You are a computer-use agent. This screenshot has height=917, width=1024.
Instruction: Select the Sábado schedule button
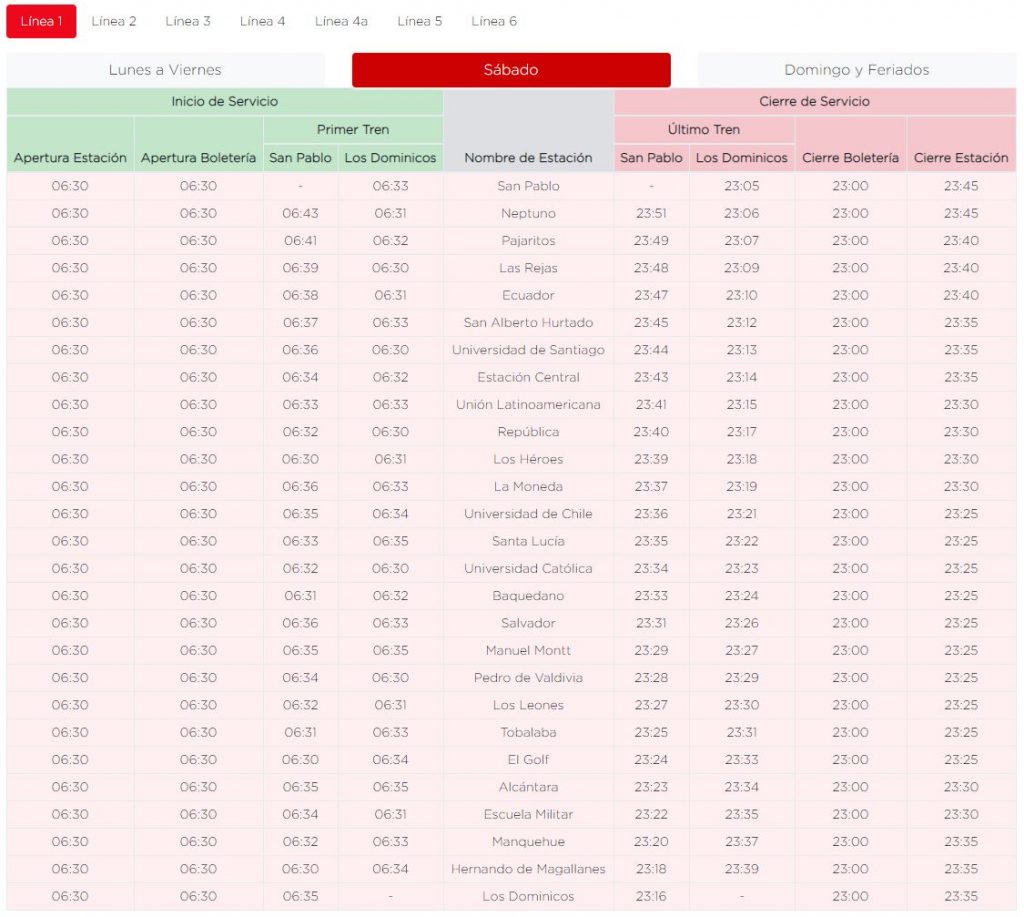click(511, 70)
